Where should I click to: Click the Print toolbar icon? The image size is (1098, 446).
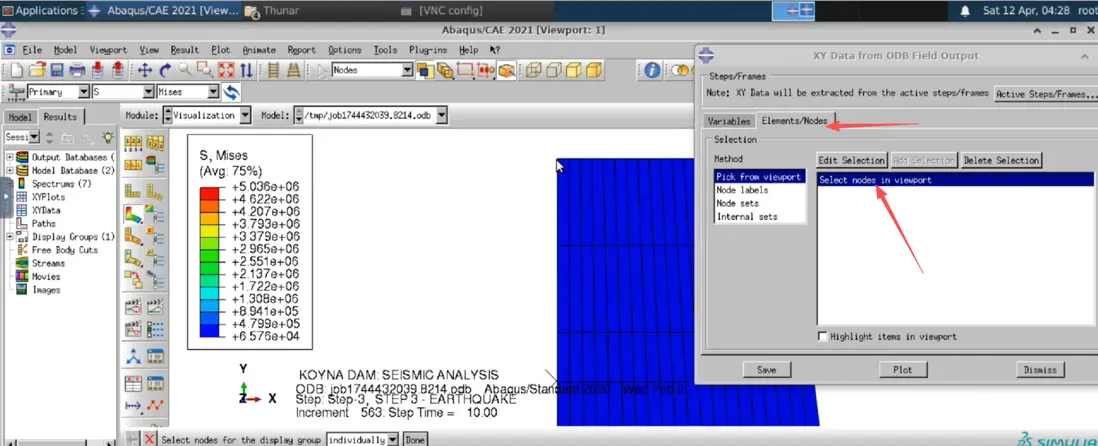(77, 70)
